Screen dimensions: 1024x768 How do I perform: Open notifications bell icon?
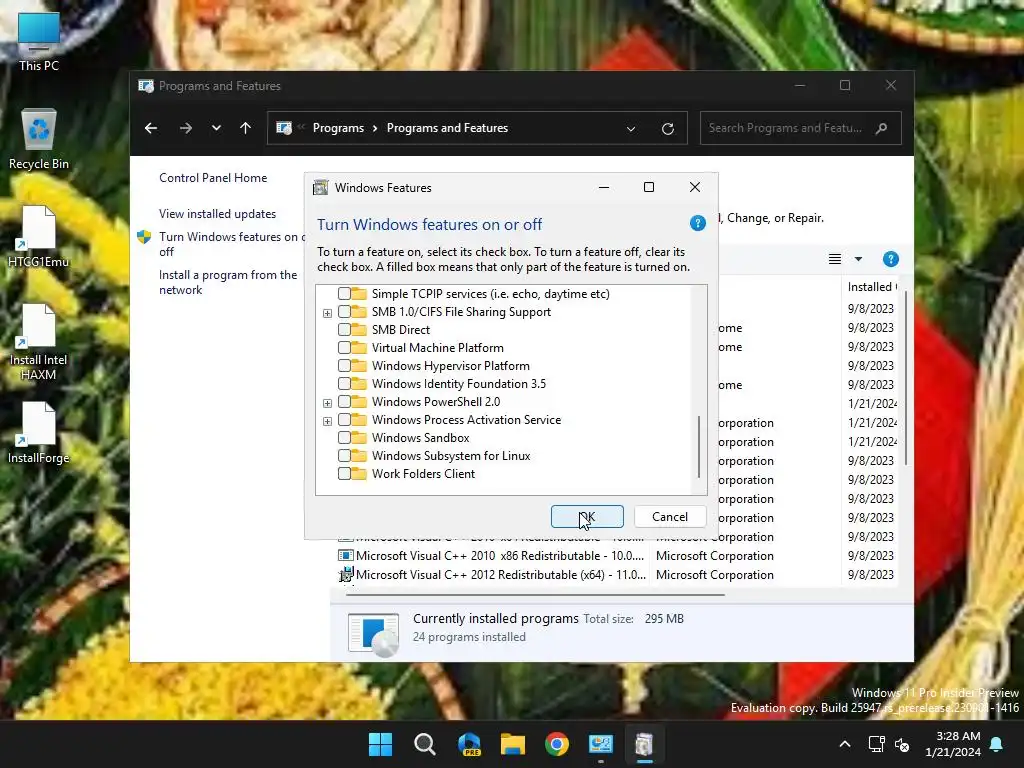tap(997, 744)
